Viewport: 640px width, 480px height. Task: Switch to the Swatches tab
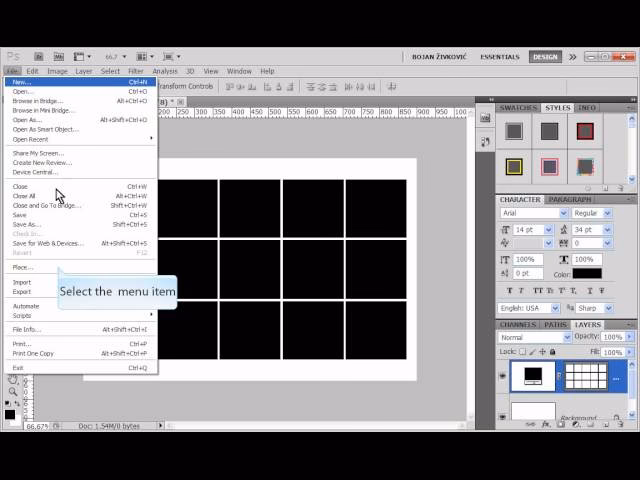pyautogui.click(x=519, y=107)
